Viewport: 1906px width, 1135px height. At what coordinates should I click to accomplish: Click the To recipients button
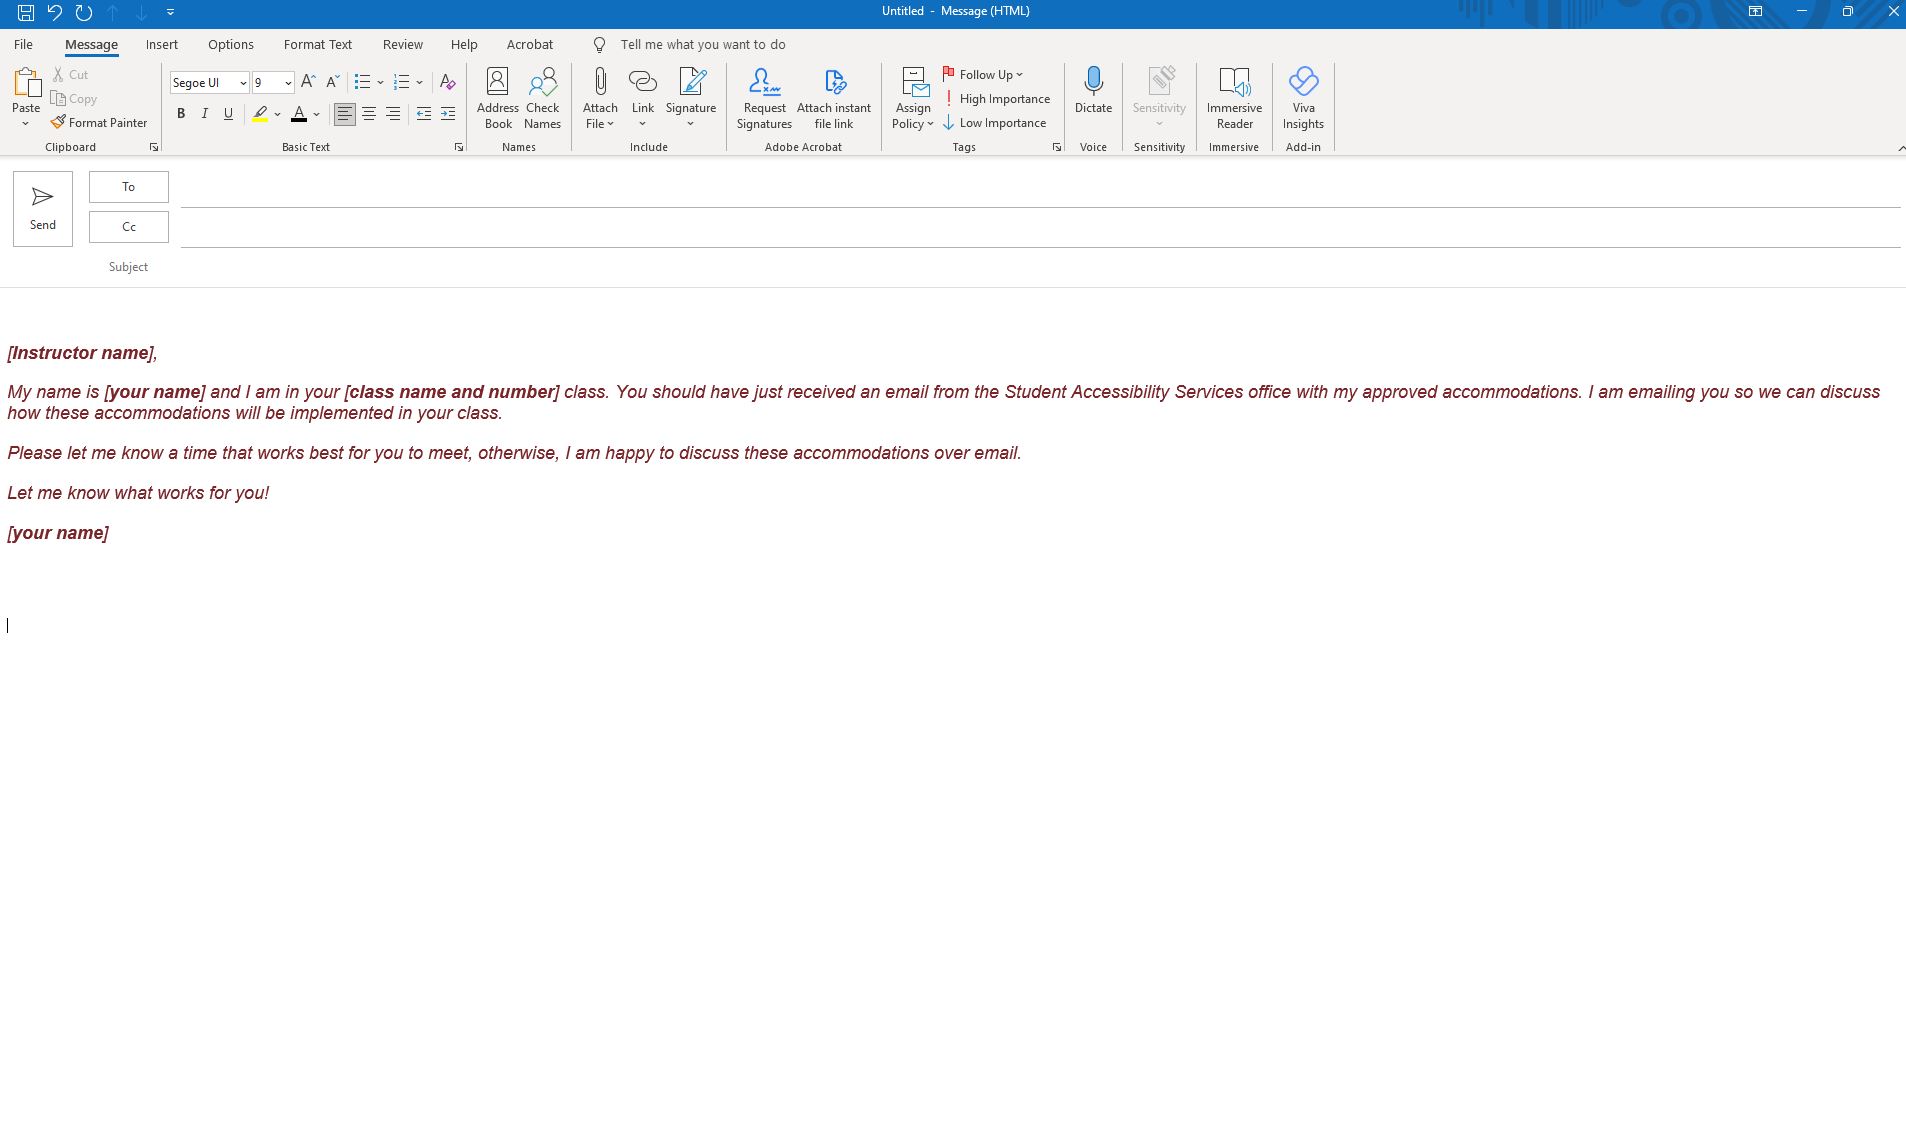(x=129, y=187)
